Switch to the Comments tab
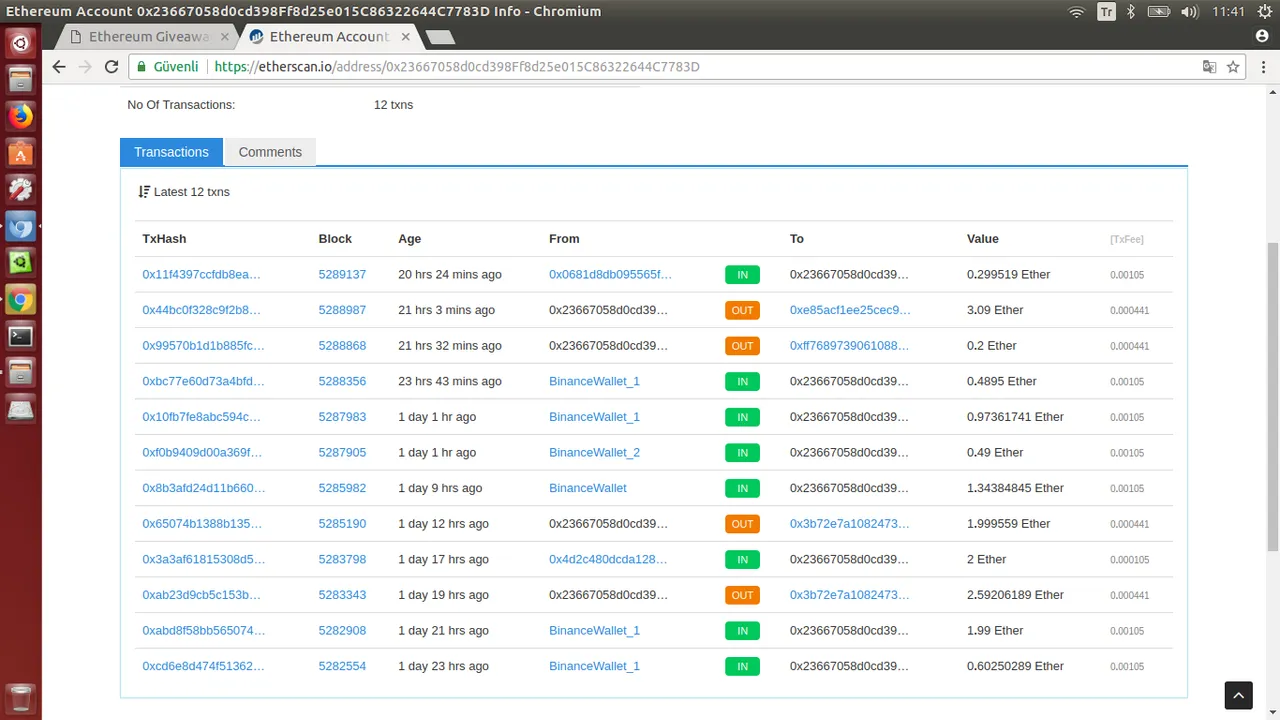The width and height of the screenshot is (1280, 720). pos(270,152)
